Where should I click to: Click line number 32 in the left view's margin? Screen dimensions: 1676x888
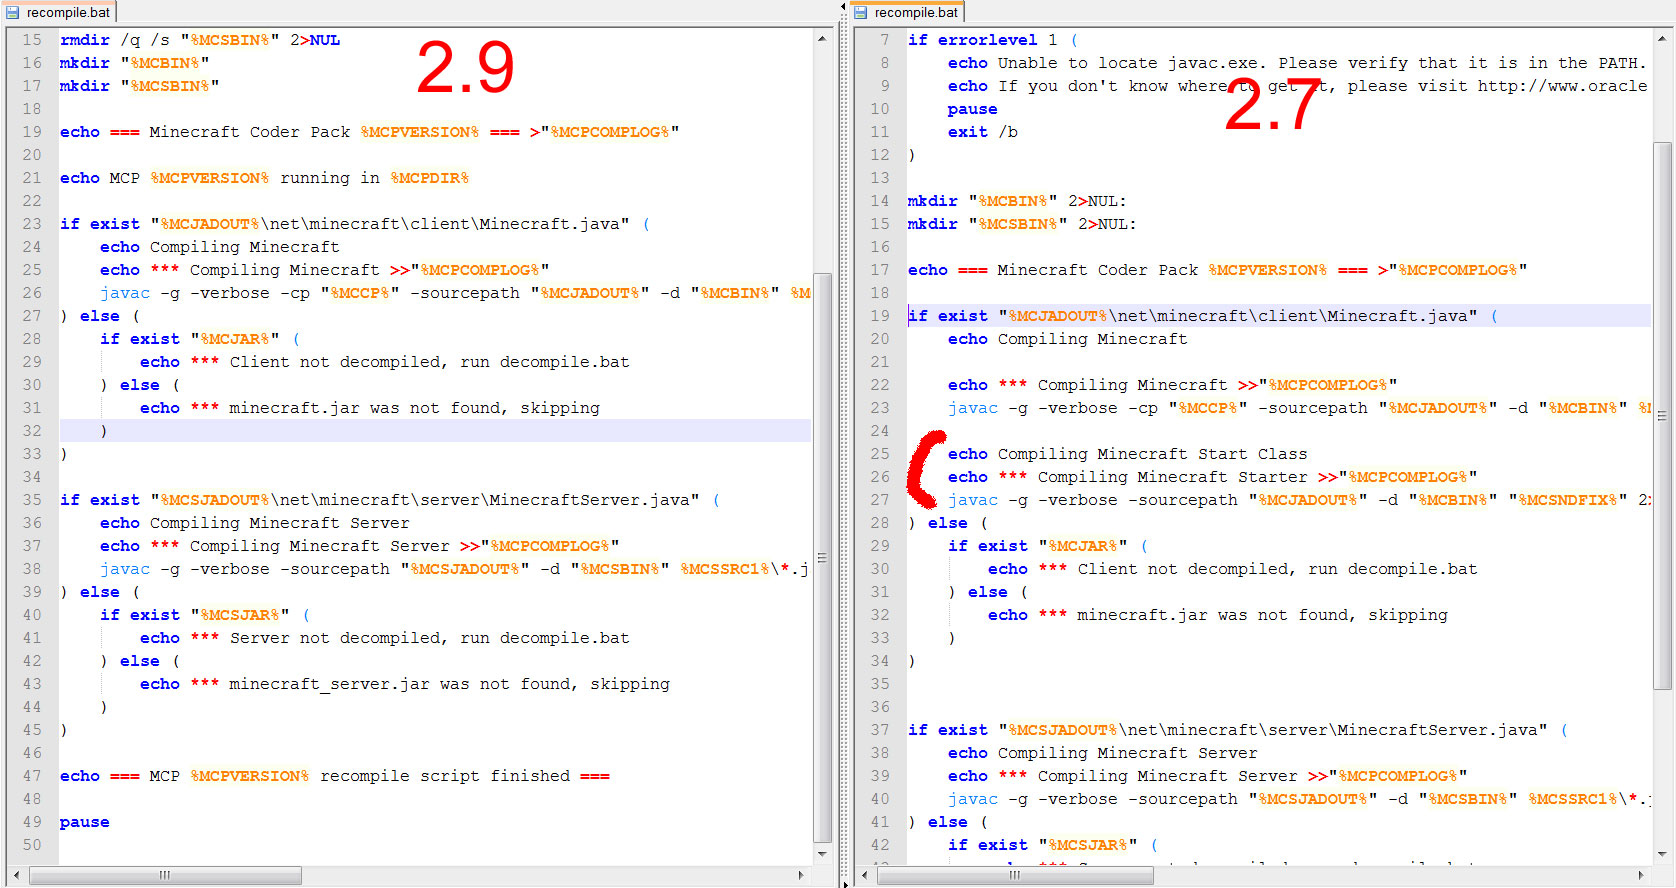[x=32, y=431]
